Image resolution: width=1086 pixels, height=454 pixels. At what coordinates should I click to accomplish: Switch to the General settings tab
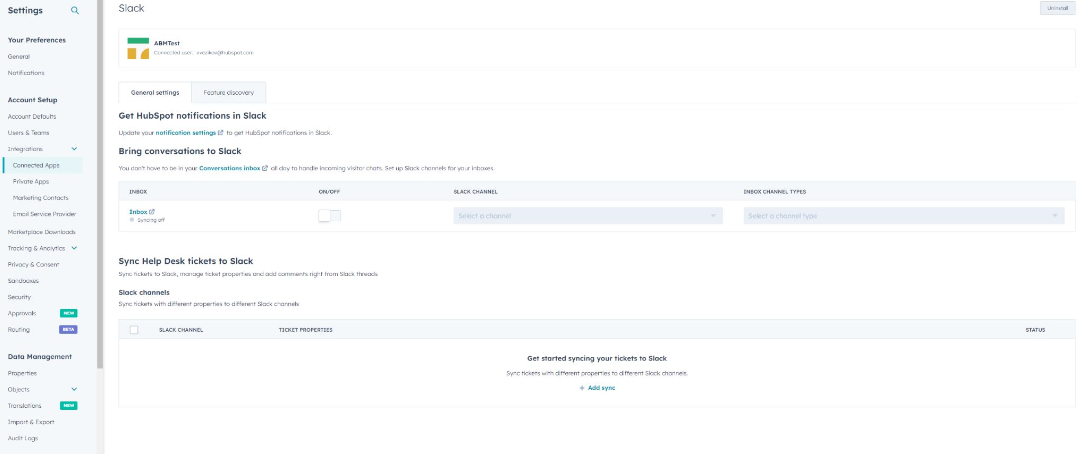point(155,92)
